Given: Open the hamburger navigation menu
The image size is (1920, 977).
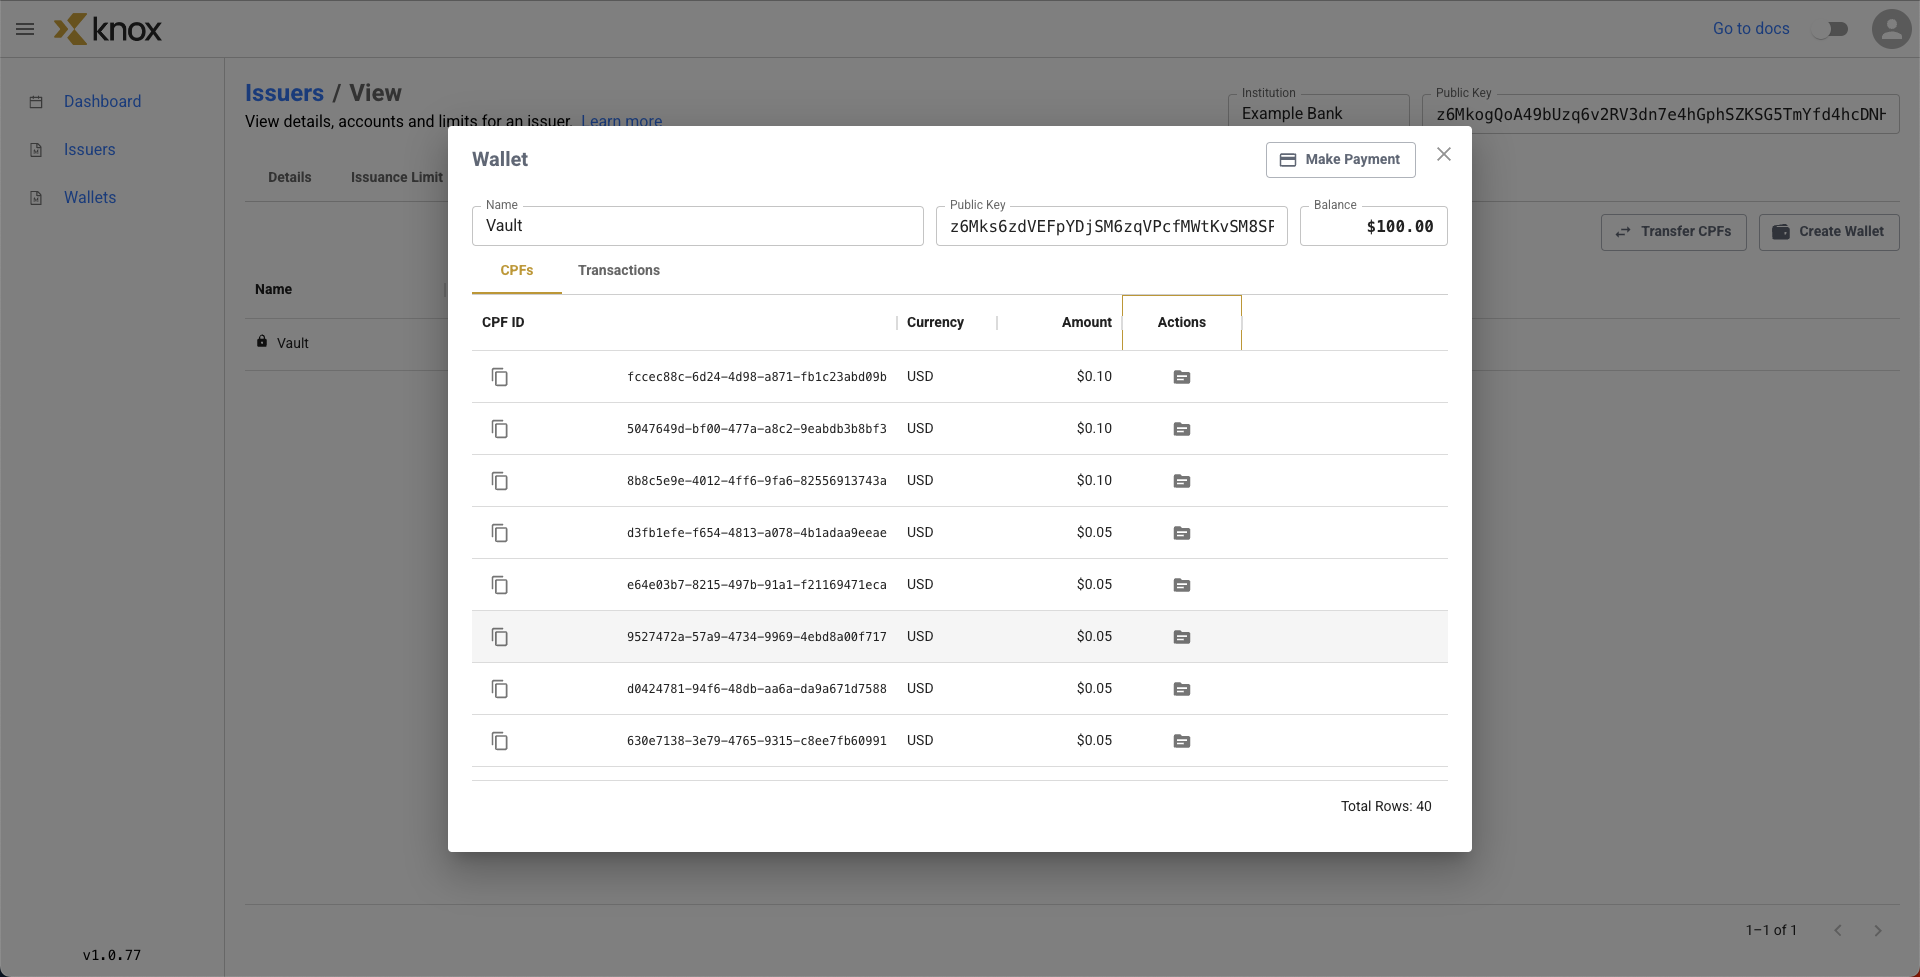Looking at the screenshot, I should pos(25,29).
